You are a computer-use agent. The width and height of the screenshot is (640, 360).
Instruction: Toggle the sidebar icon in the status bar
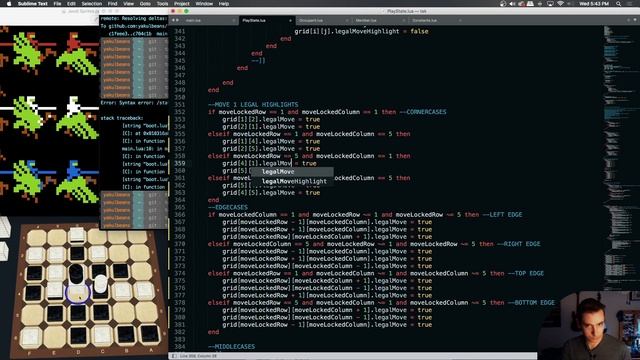[x=174, y=356]
